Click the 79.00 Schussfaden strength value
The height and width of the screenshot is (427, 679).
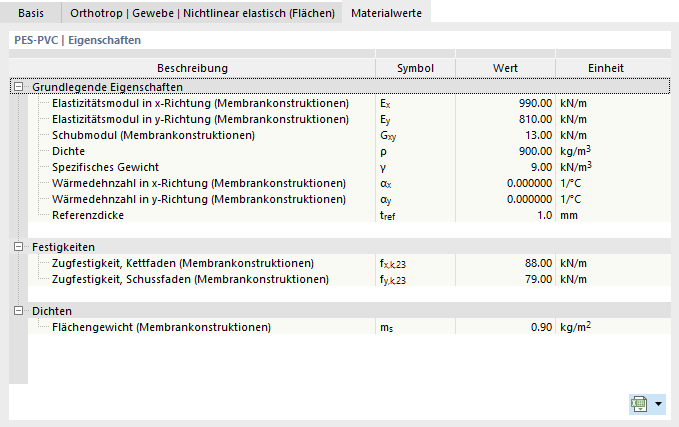tap(505, 279)
